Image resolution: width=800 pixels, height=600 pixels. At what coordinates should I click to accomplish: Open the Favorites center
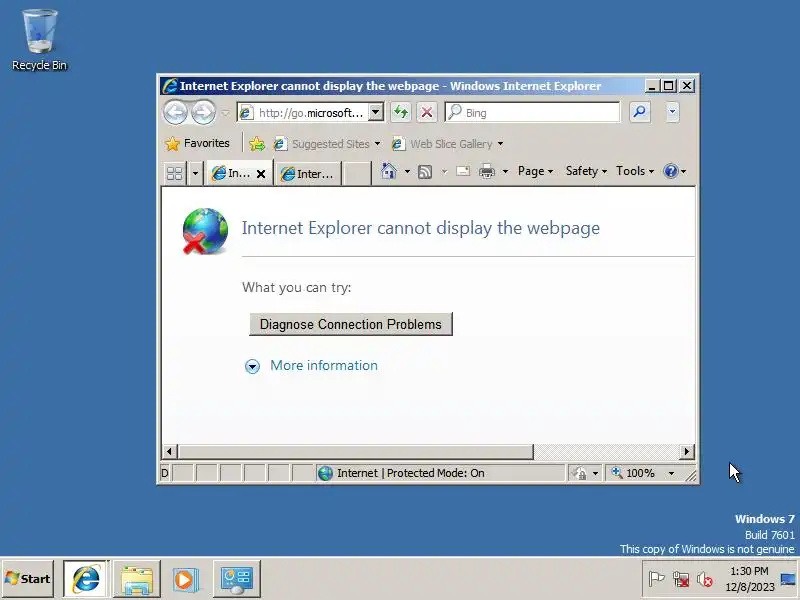[x=197, y=144]
